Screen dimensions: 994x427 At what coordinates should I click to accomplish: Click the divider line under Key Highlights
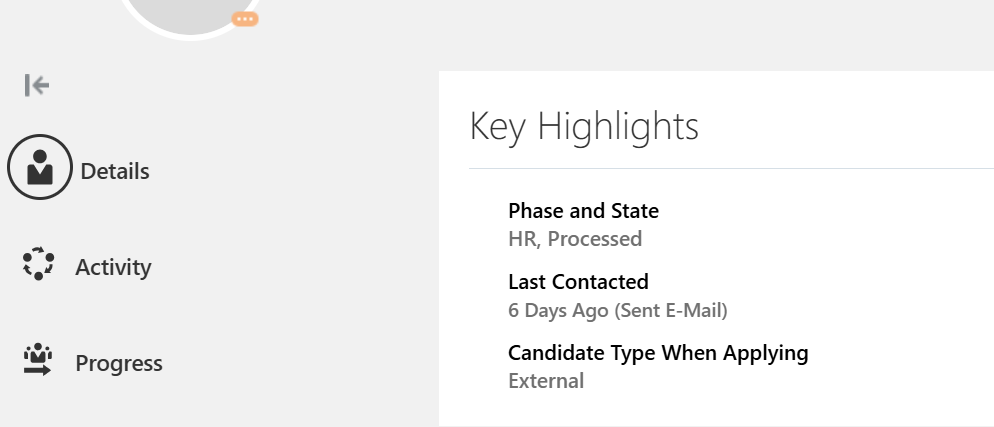(x=732, y=169)
